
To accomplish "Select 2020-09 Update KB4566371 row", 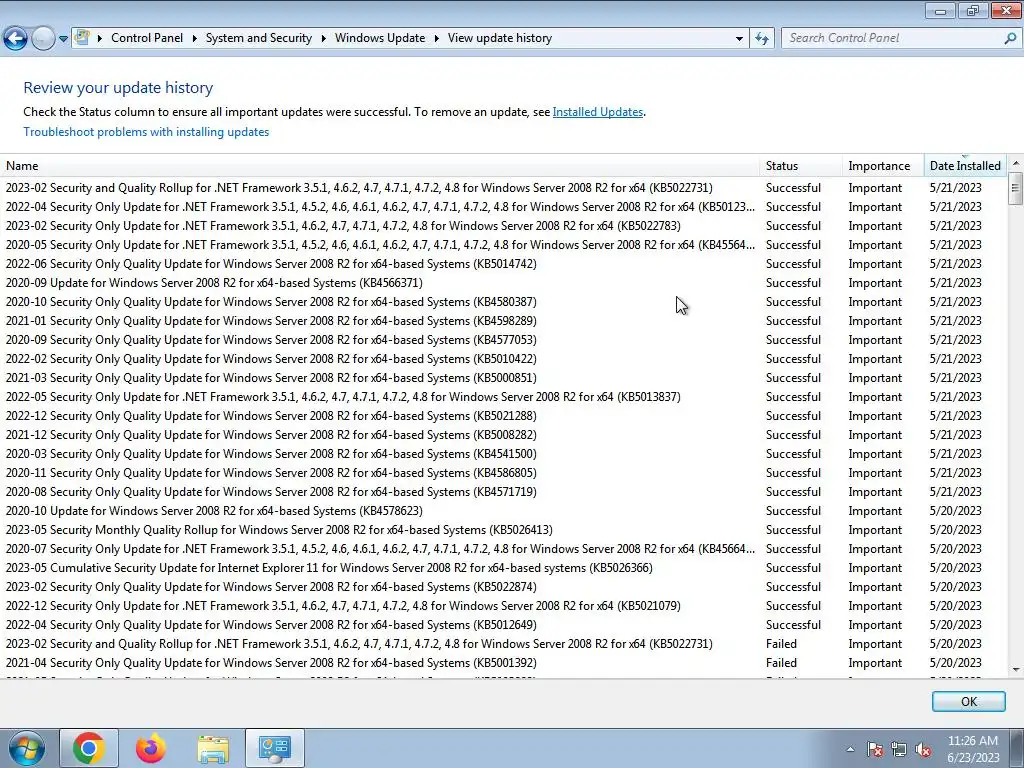I will pos(503,283).
